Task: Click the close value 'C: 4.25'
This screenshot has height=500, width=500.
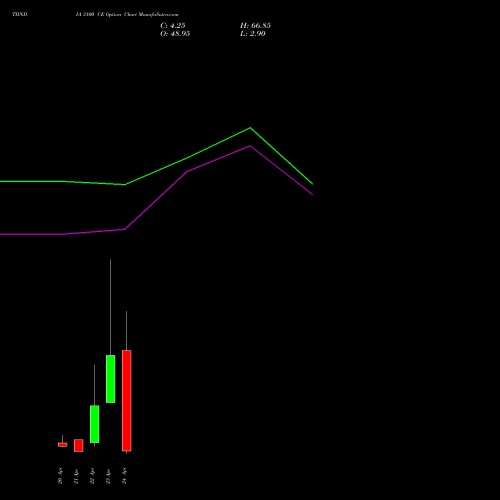Action: coord(173,26)
